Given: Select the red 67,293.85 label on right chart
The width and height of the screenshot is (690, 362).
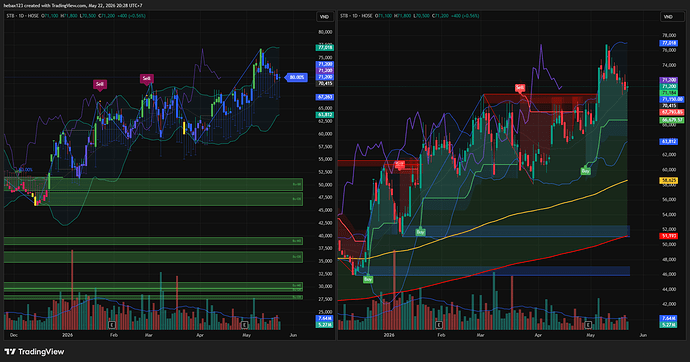Looking at the screenshot, I should [x=672, y=113].
